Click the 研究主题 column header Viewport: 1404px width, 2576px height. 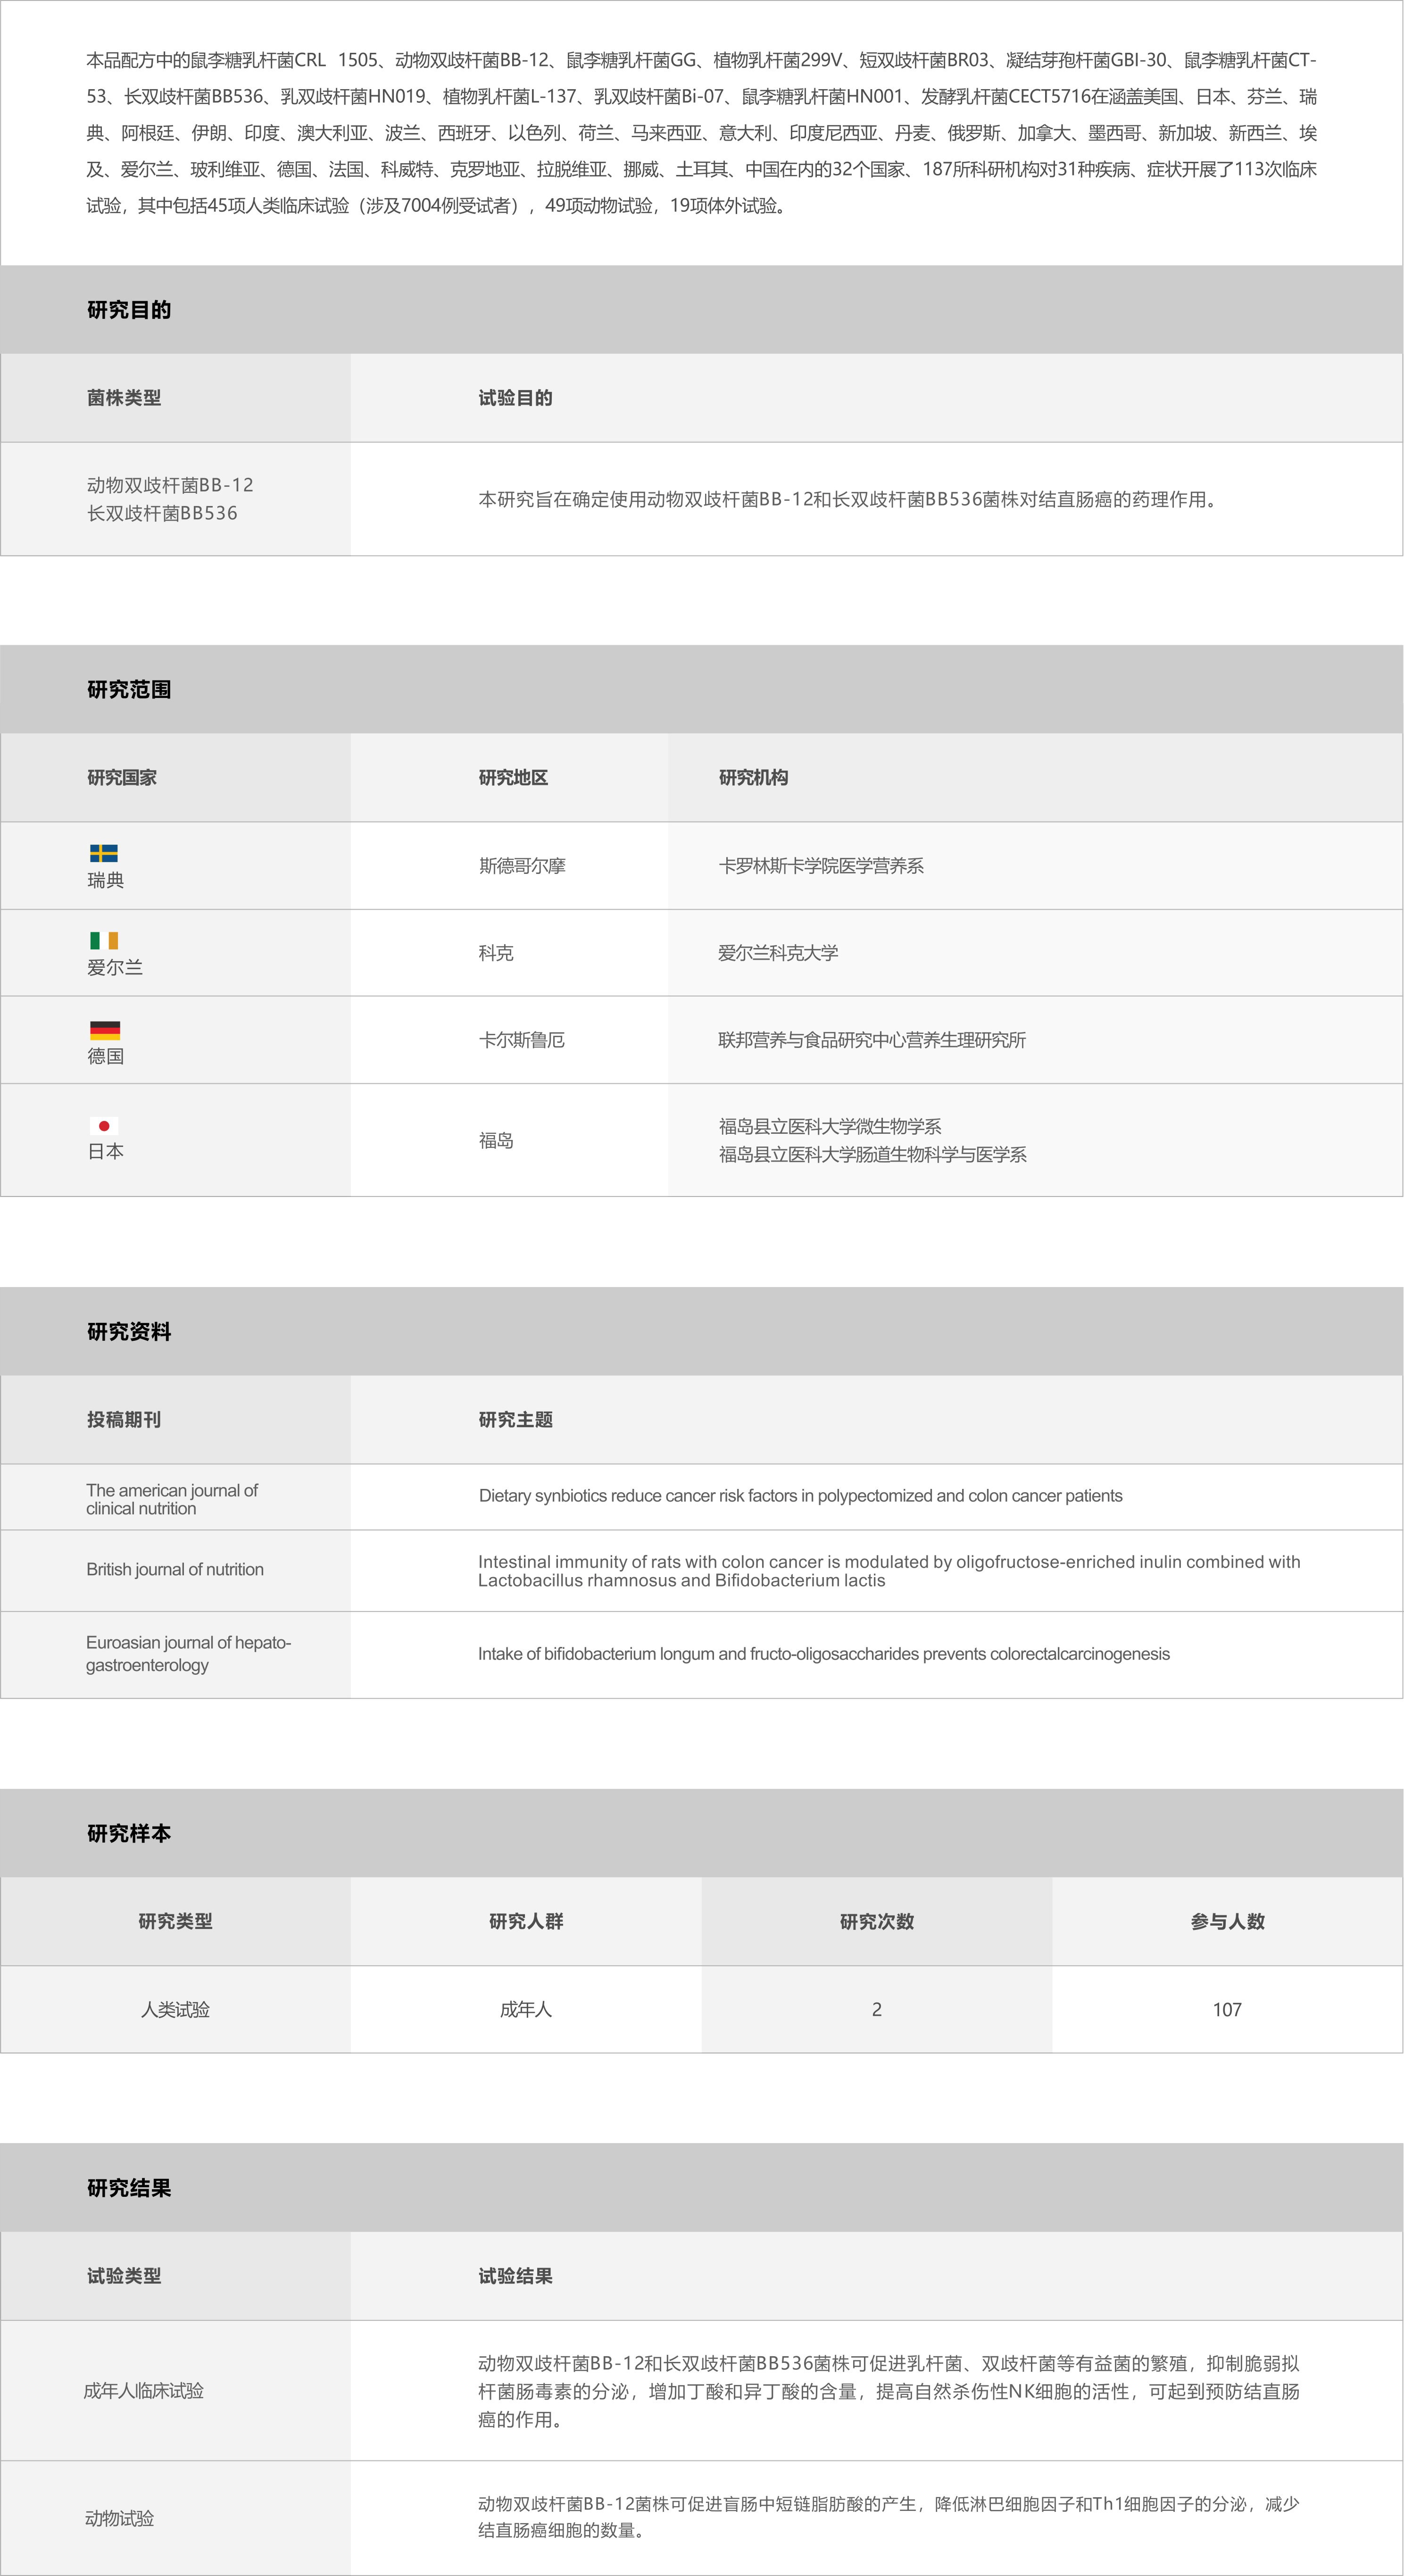515,1419
